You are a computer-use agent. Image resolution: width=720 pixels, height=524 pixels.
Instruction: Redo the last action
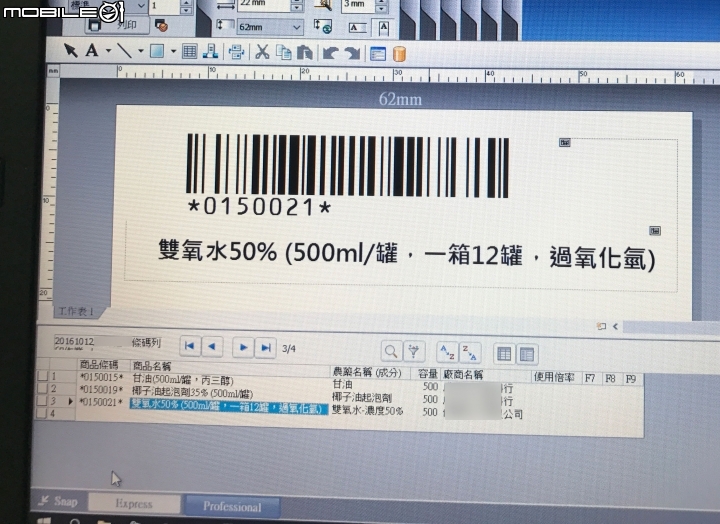(352, 54)
